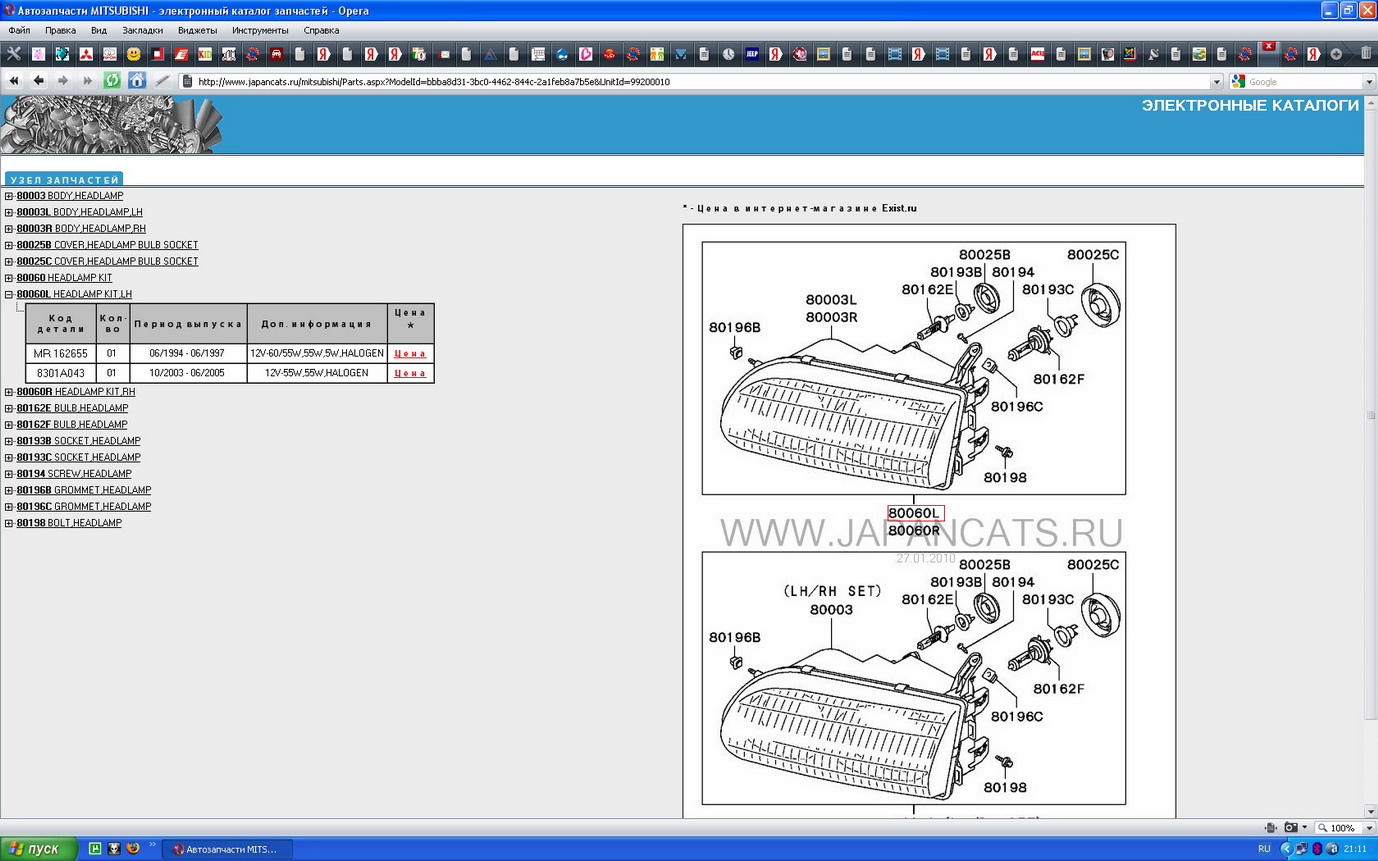Click the RU language indicator in the tray
The image size is (1378, 861).
click(1264, 848)
